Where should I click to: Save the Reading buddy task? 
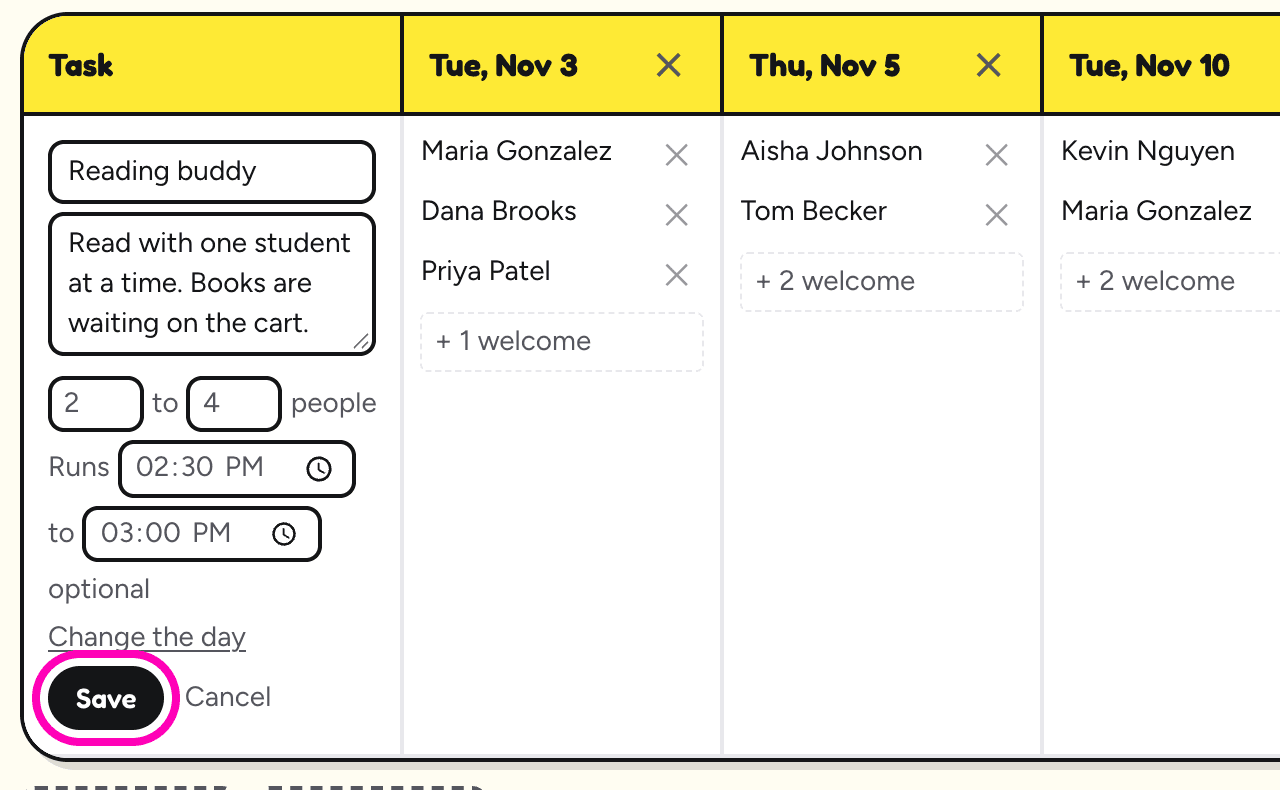click(106, 698)
